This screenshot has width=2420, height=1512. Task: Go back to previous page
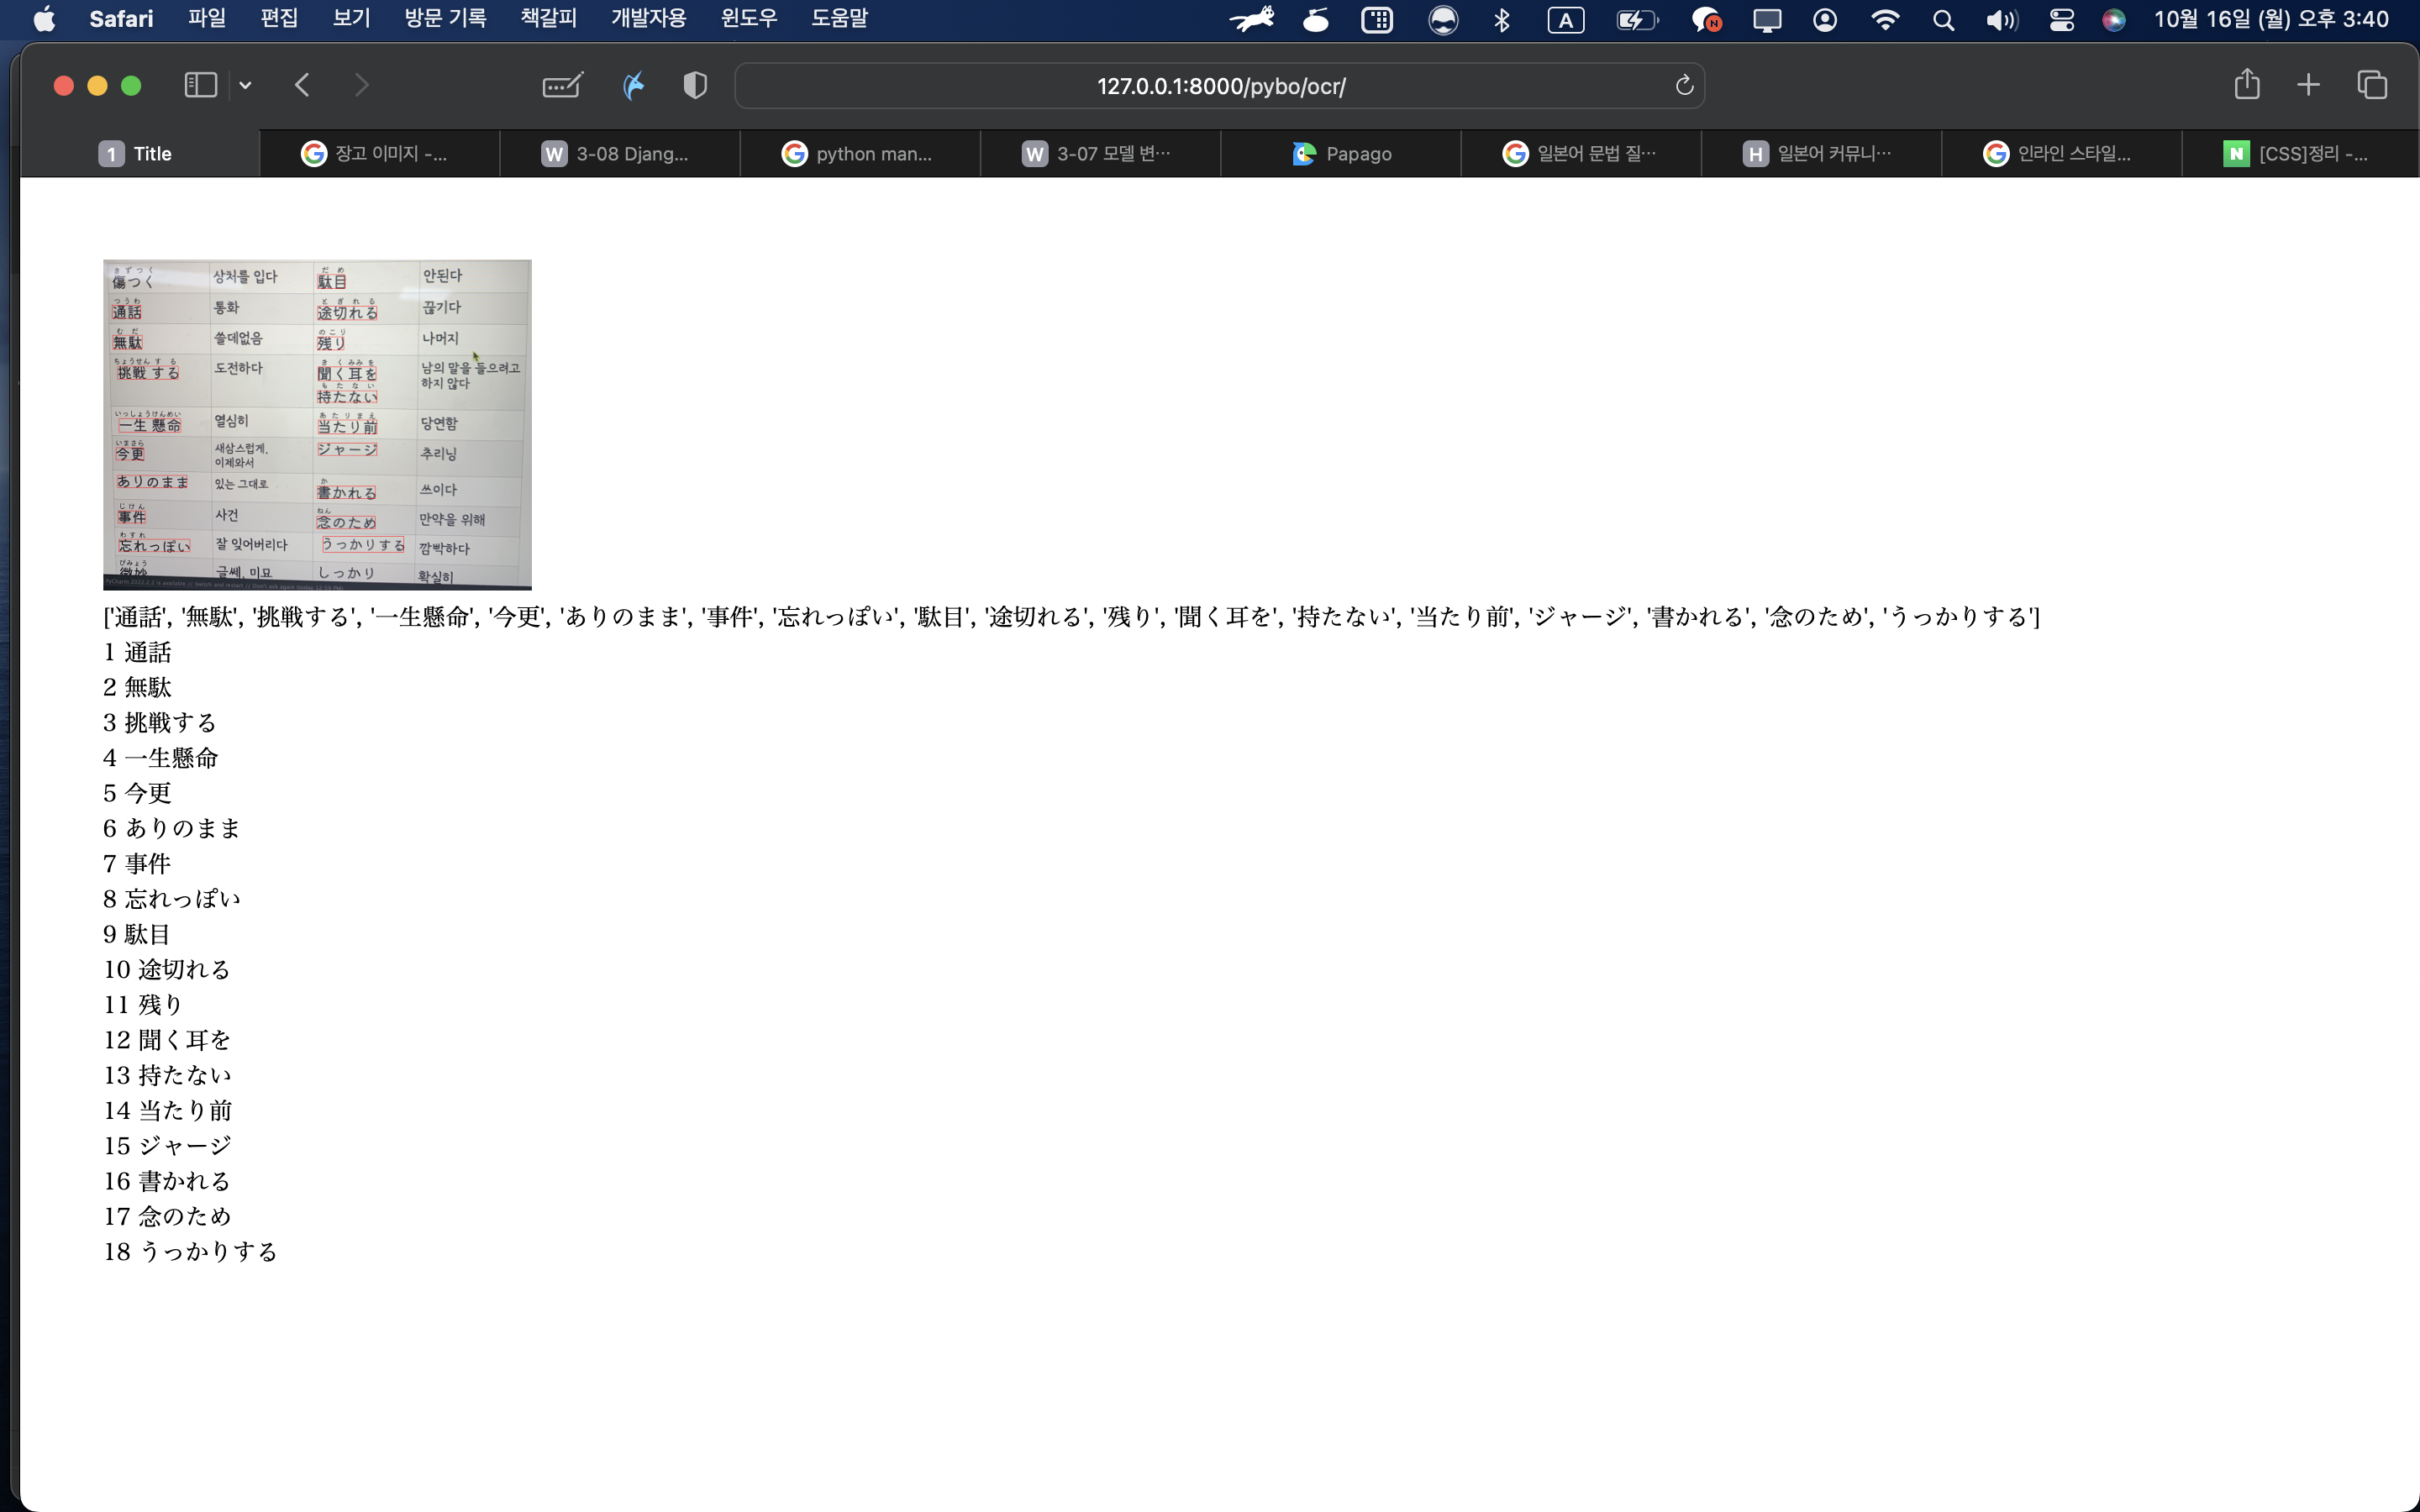(302, 85)
